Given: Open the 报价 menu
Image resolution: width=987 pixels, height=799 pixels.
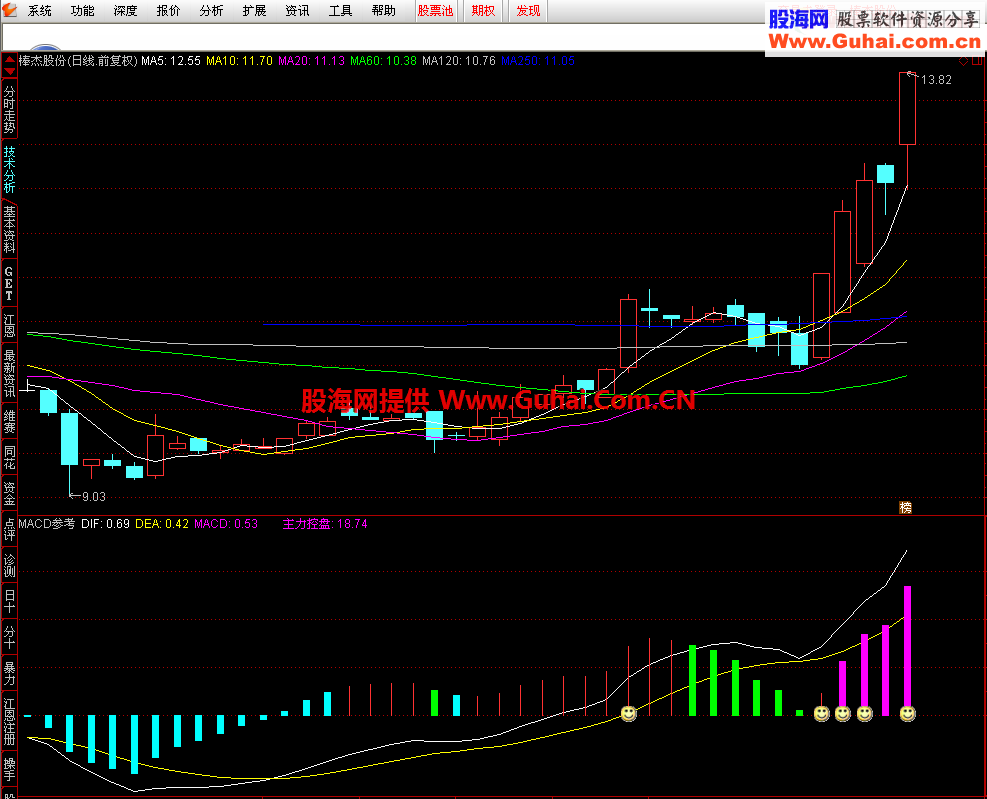Looking at the screenshot, I should point(168,11).
